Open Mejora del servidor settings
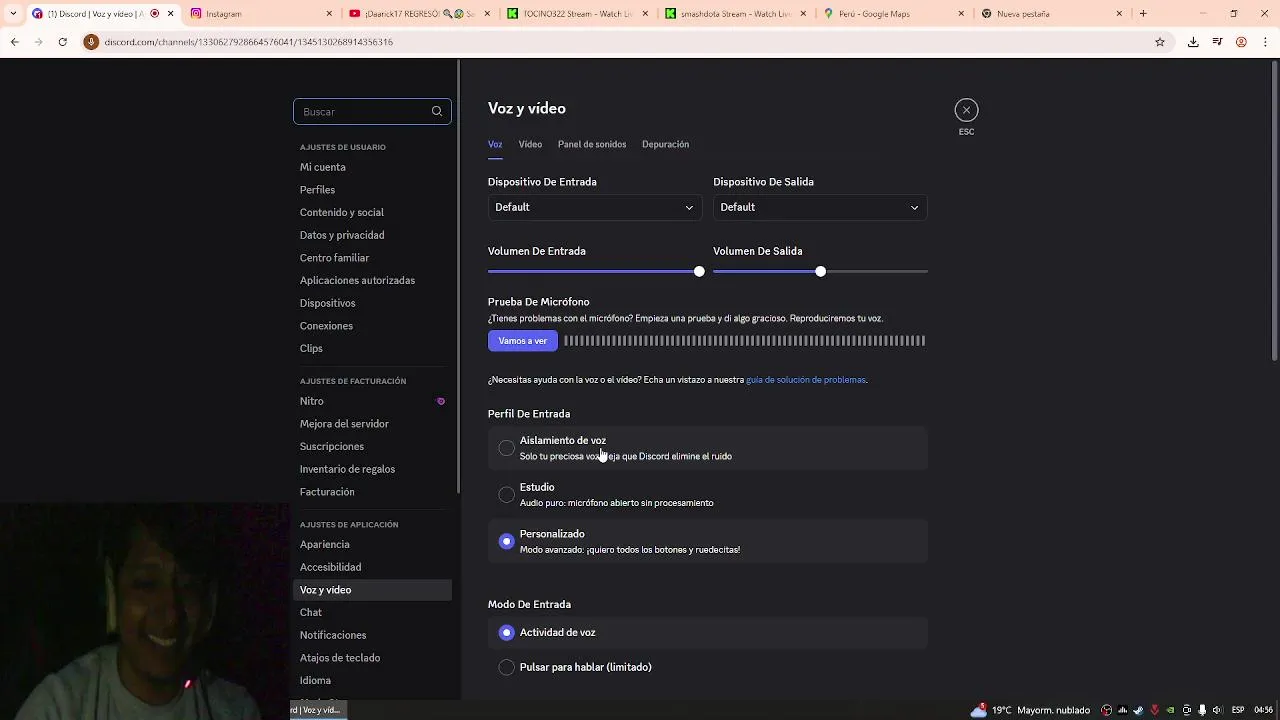Screen dimensions: 1280x720 point(372,424)
